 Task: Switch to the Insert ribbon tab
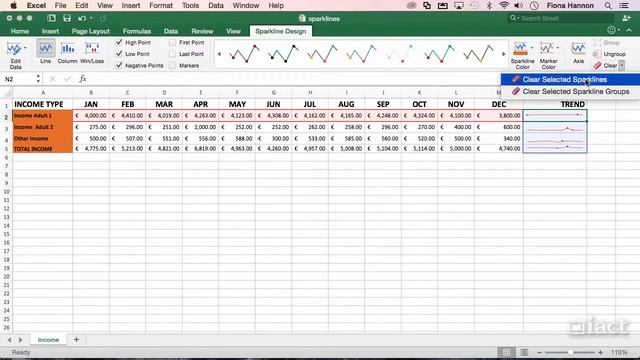pos(50,31)
